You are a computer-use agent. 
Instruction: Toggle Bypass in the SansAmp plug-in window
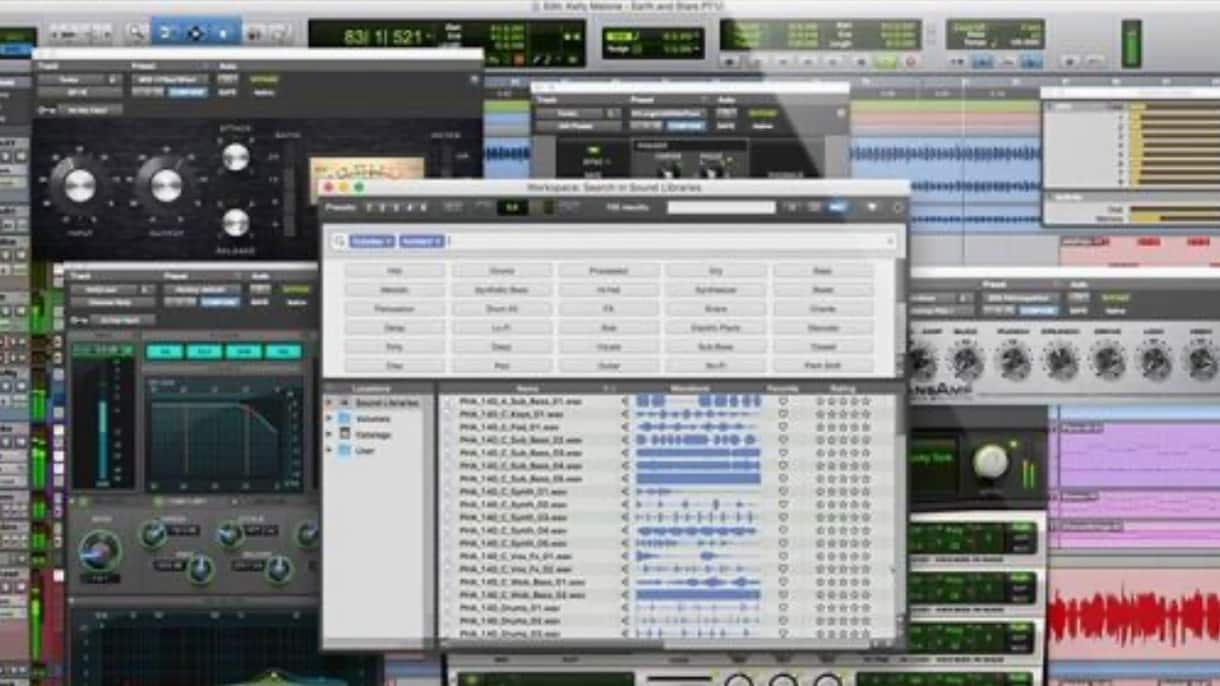tap(1115, 297)
